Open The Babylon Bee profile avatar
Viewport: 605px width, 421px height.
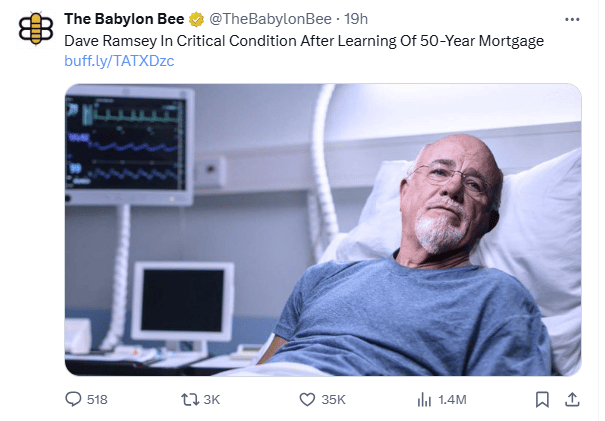(x=36, y=28)
